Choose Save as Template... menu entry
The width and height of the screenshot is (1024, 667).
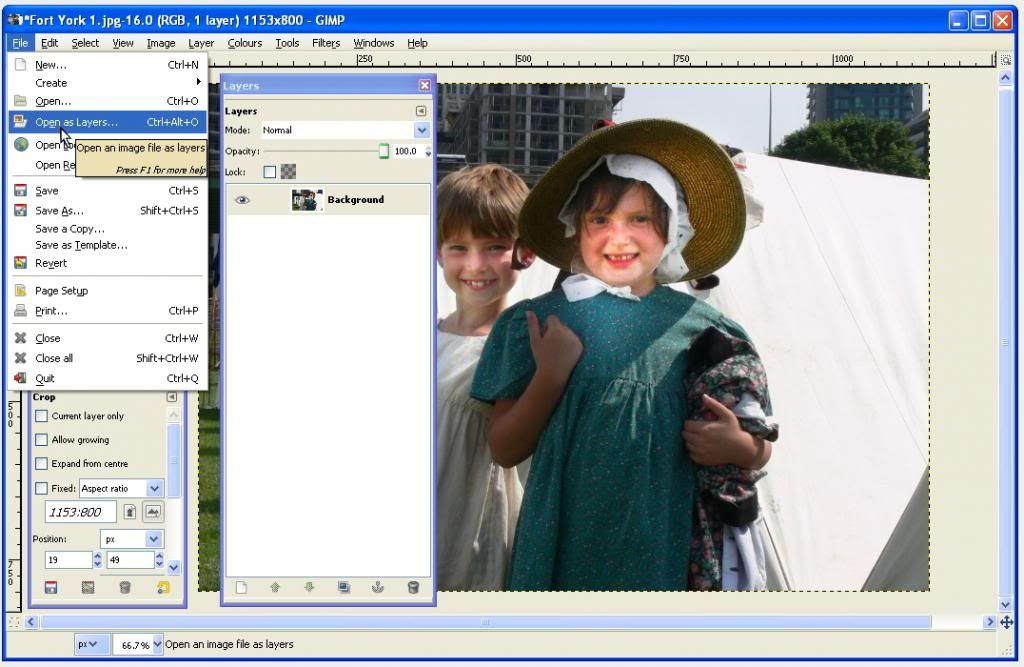[x=108, y=245]
